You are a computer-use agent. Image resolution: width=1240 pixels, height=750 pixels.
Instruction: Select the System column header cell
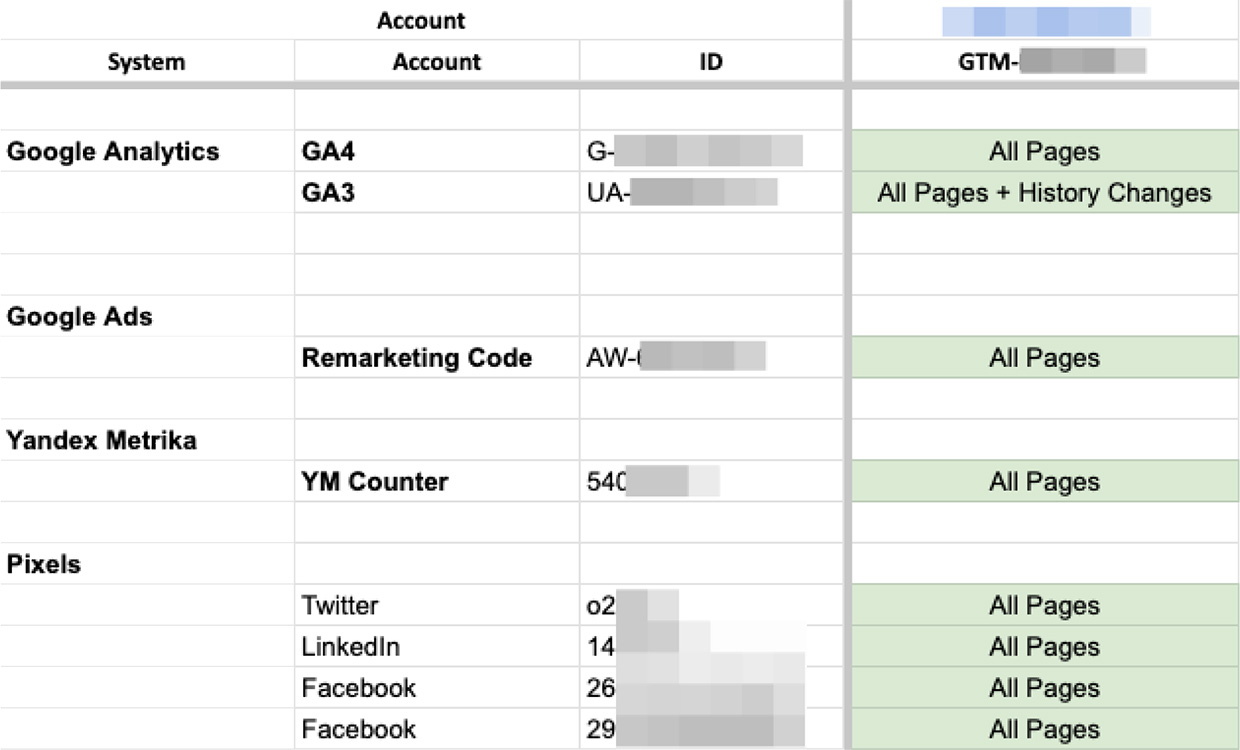tap(146, 62)
